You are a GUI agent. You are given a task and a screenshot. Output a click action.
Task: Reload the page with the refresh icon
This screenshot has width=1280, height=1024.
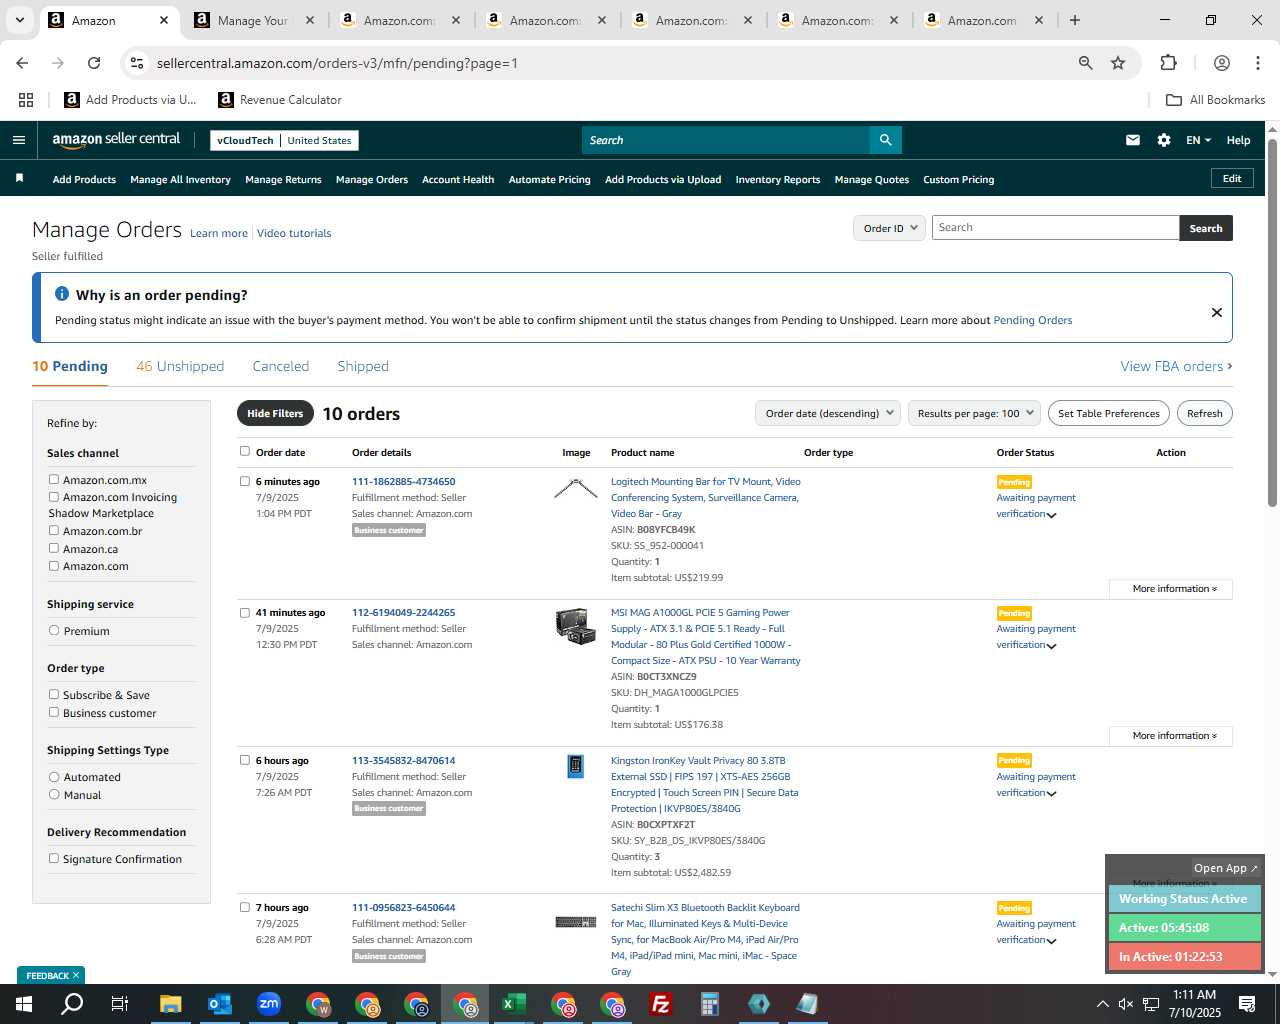coord(94,63)
